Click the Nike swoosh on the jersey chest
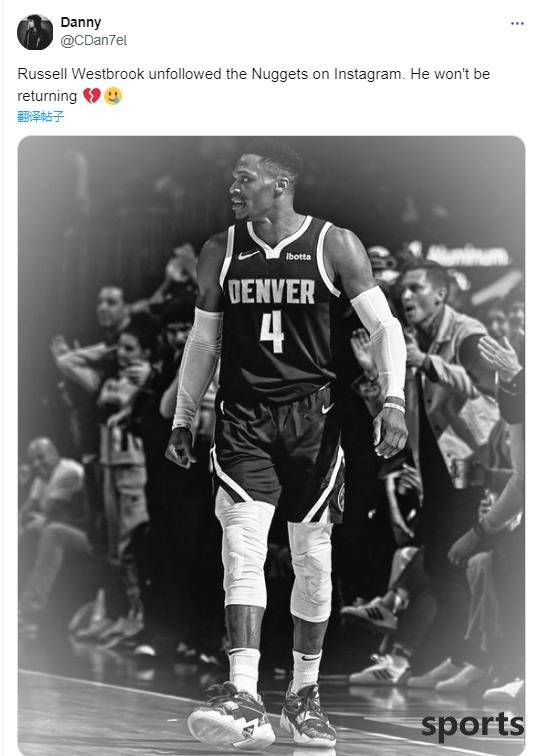539x756 pixels. (248, 255)
